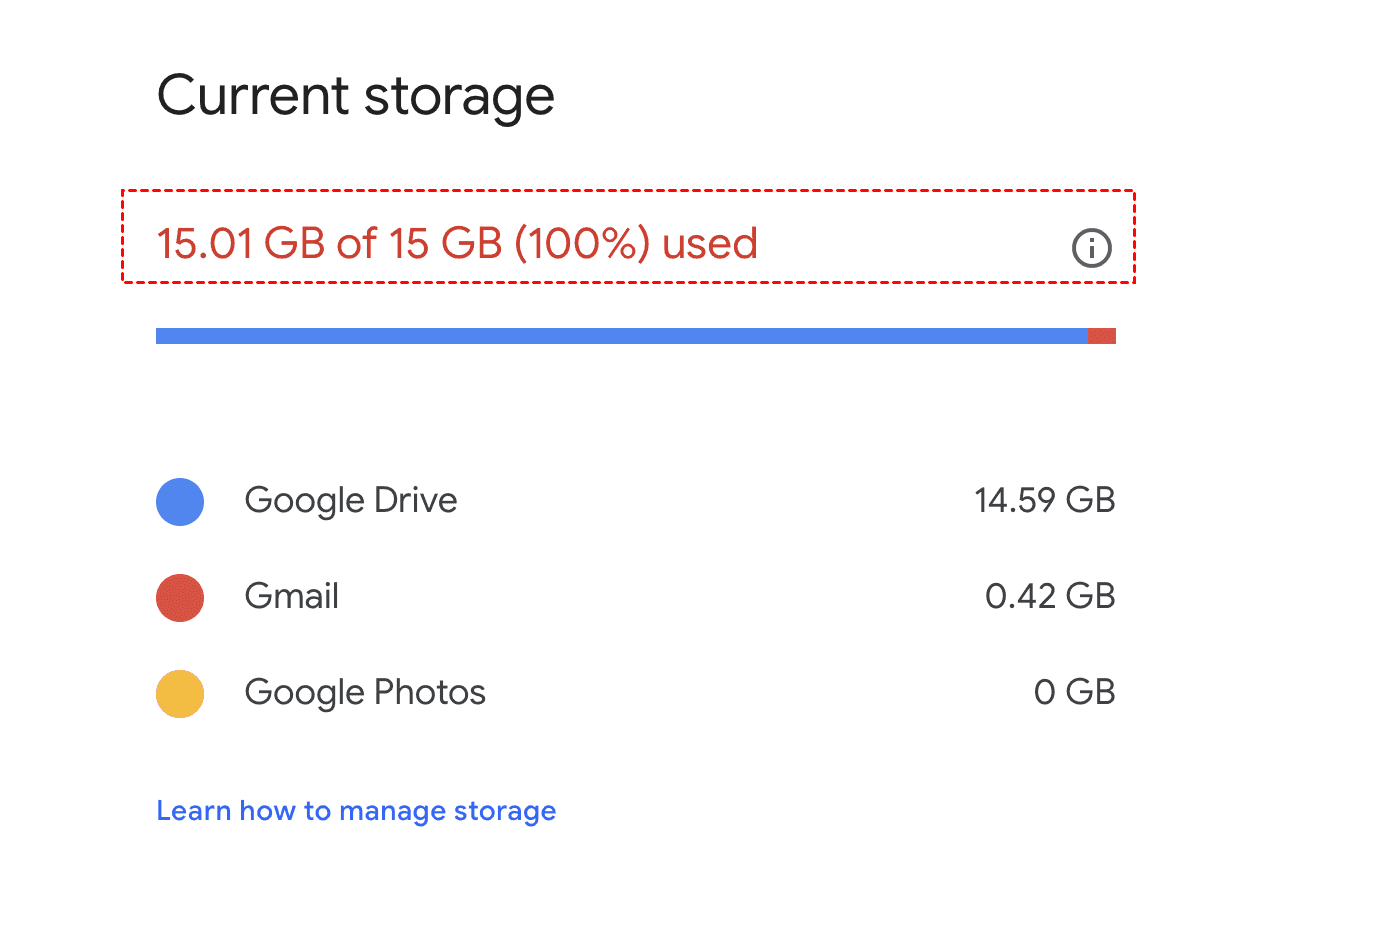Select the Google Drive label
This screenshot has width=1386, height=928.
coord(350,500)
